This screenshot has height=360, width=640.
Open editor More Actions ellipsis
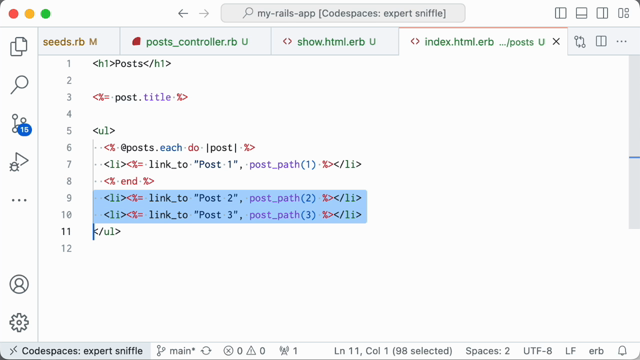tap(622, 41)
